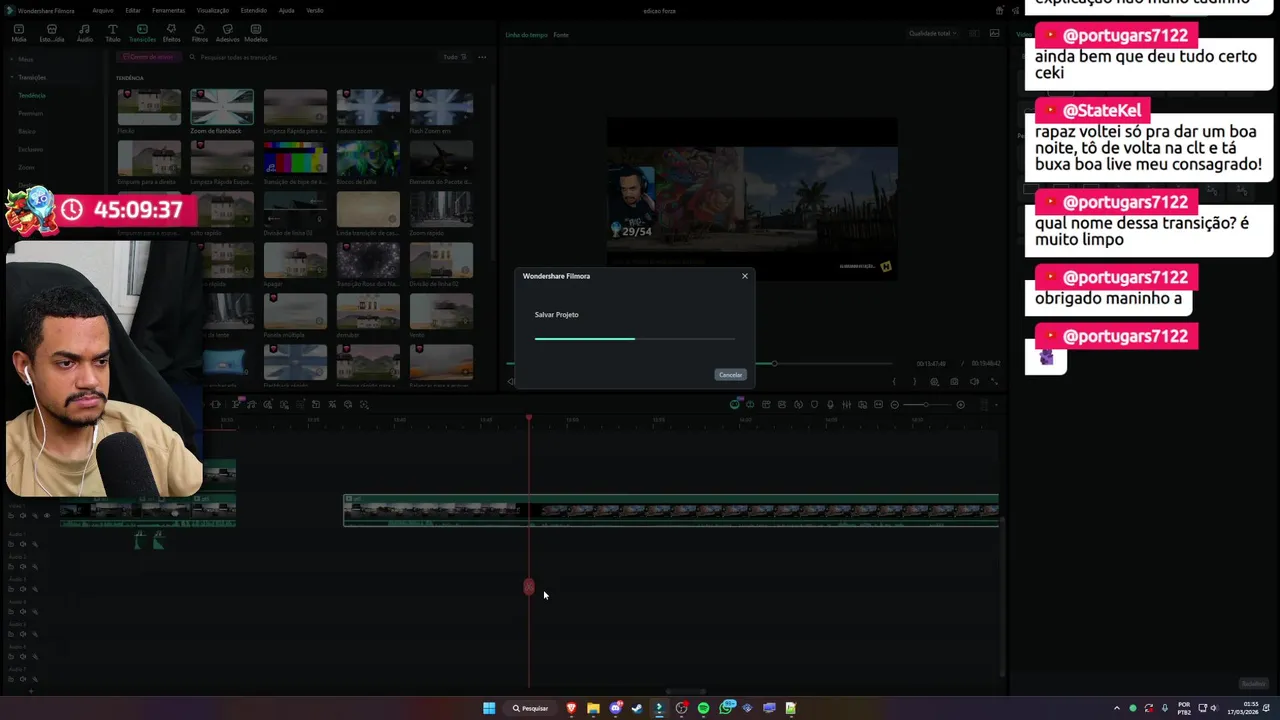Click the preview zoom magnifier icon under player
1280x720 pixels.
coord(934,382)
